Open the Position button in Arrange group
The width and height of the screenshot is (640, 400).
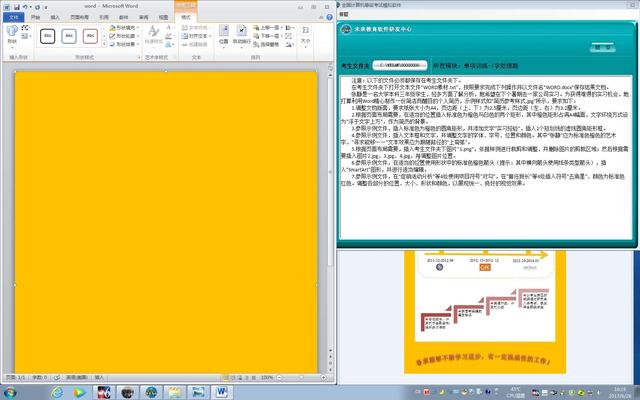pos(223,36)
